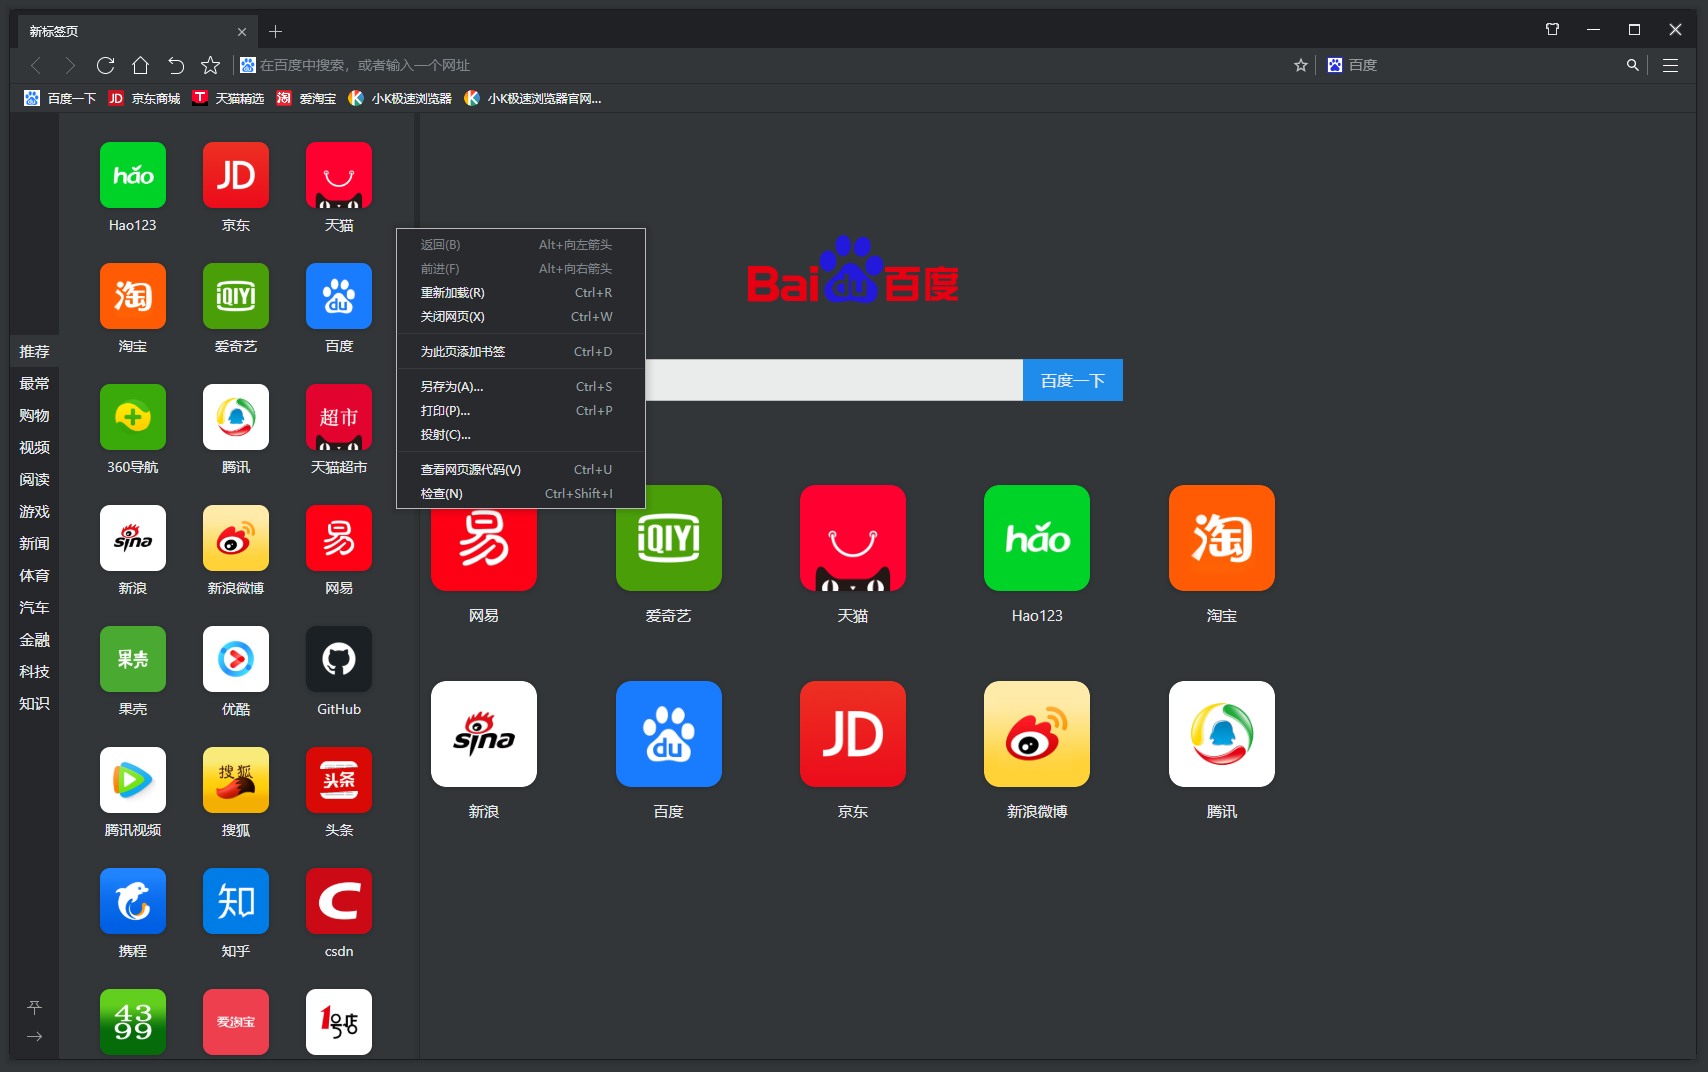Click the Baidu search input box
Viewport: 1708px width, 1072px height.
tap(834, 380)
